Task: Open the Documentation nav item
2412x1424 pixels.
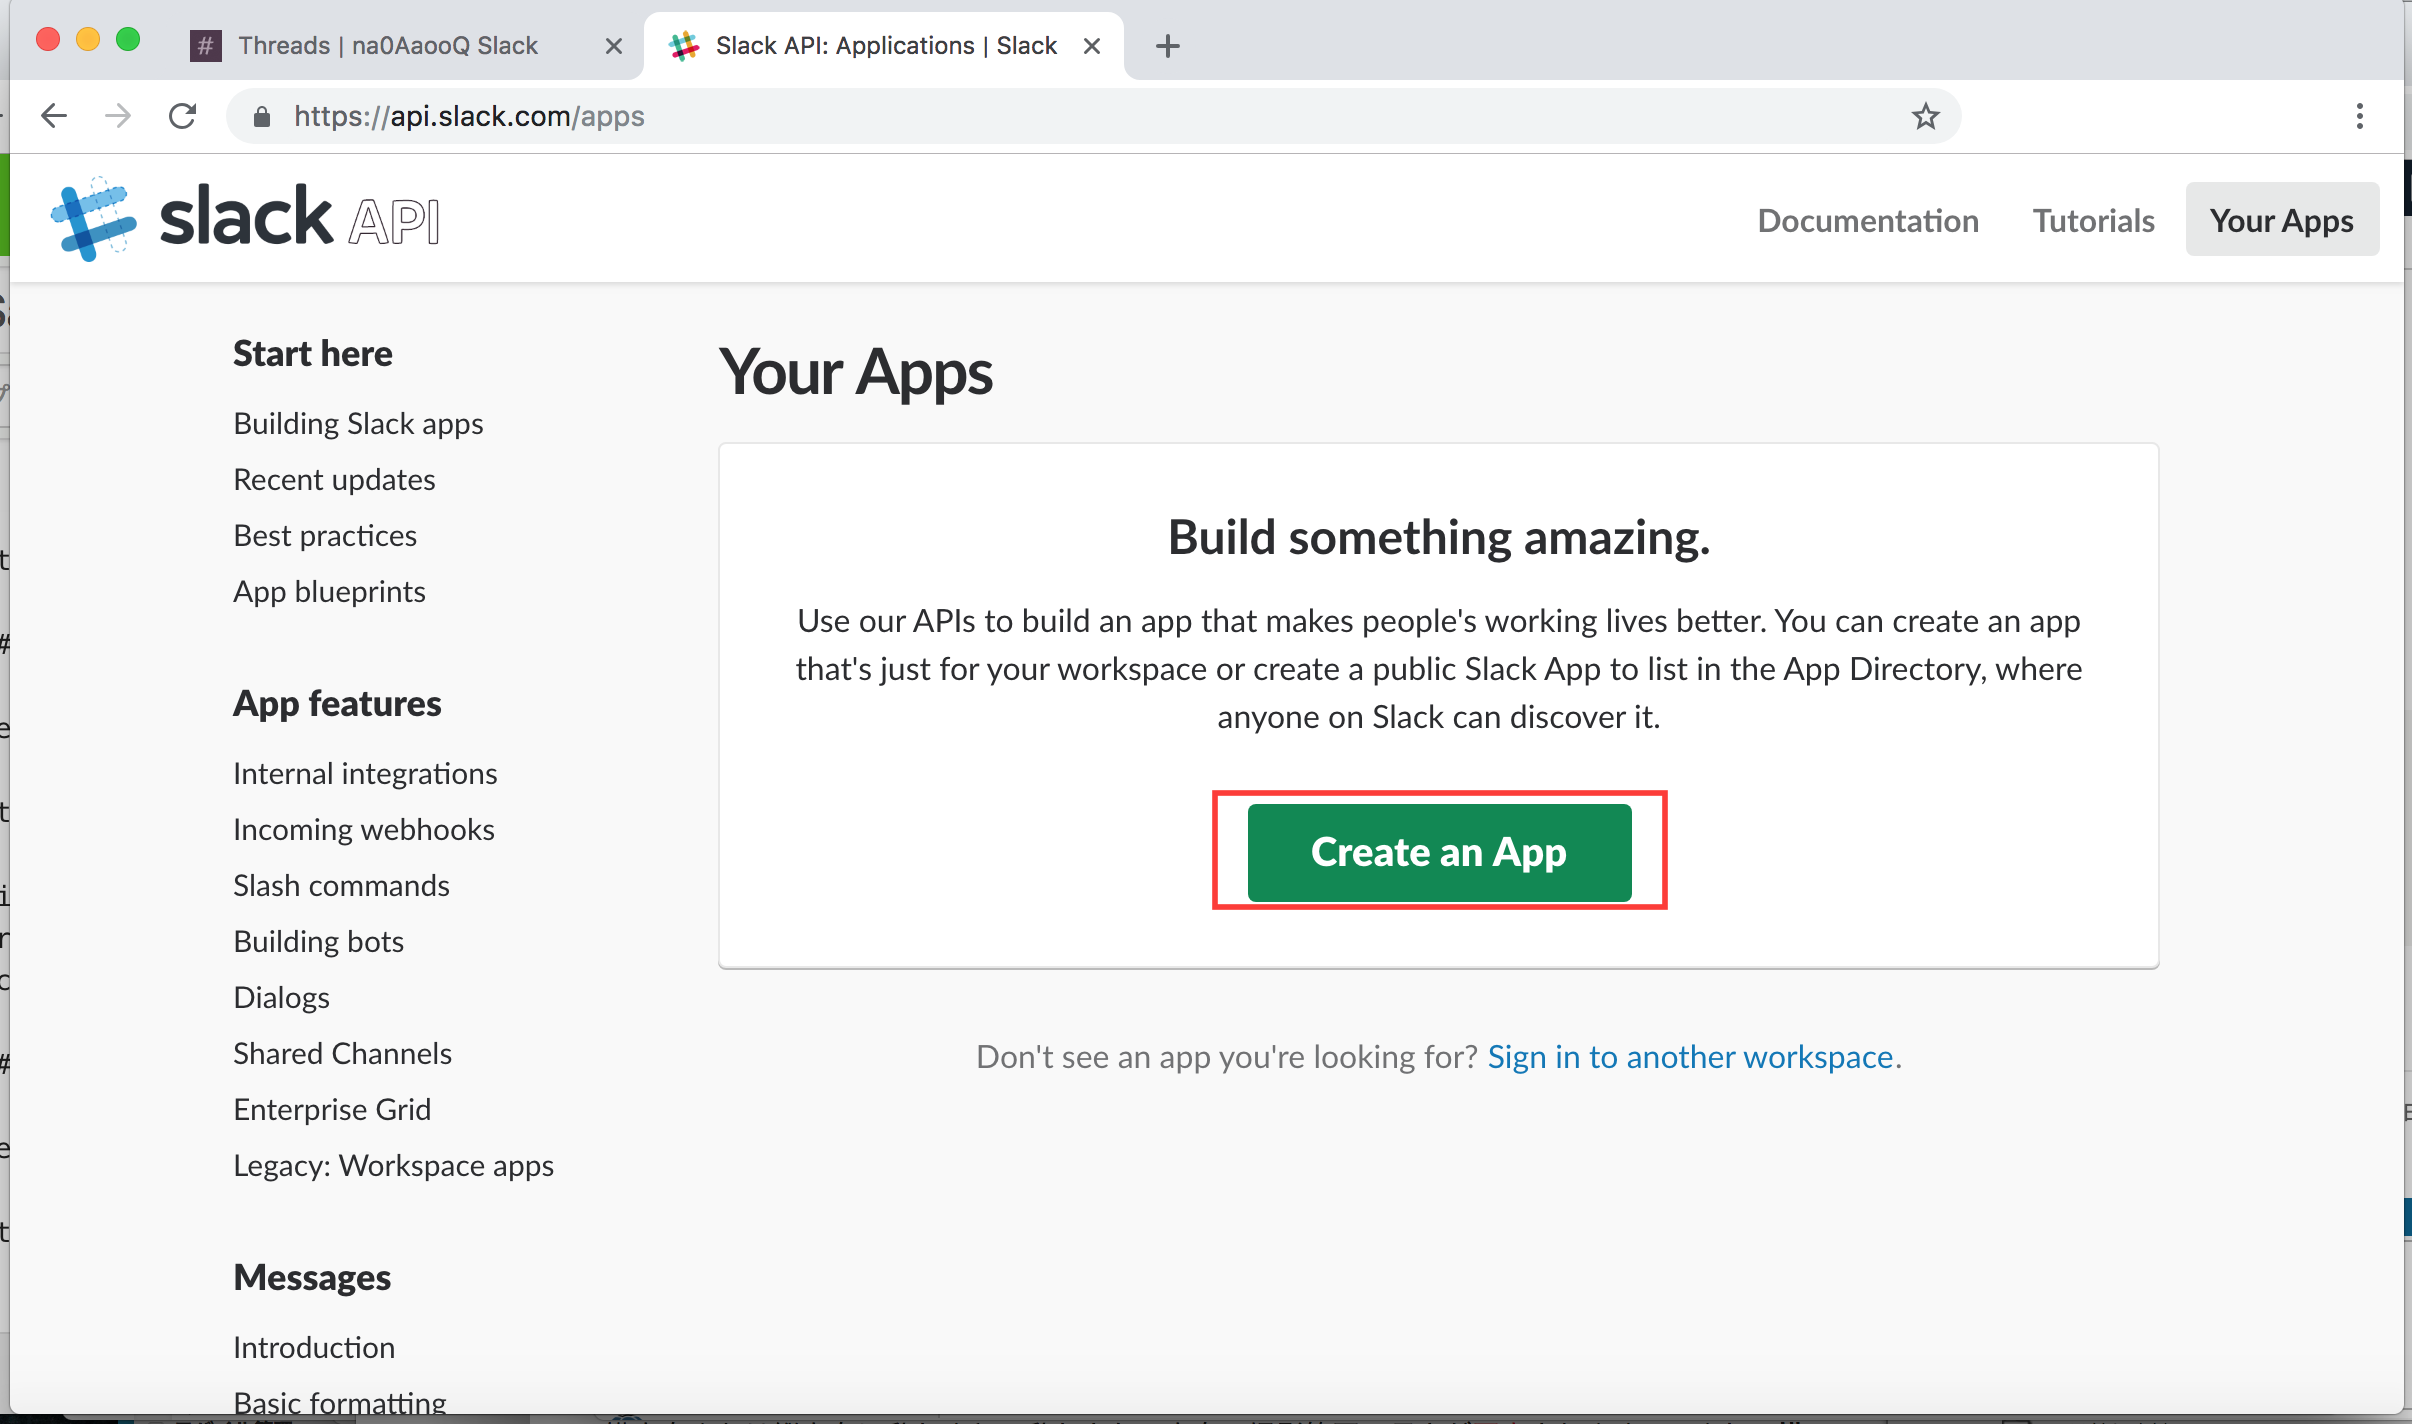Action: (x=1868, y=220)
